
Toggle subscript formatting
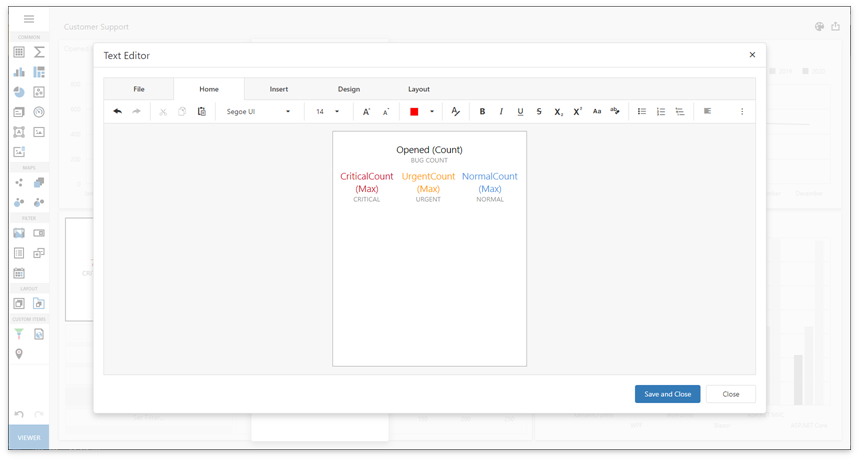pos(558,112)
